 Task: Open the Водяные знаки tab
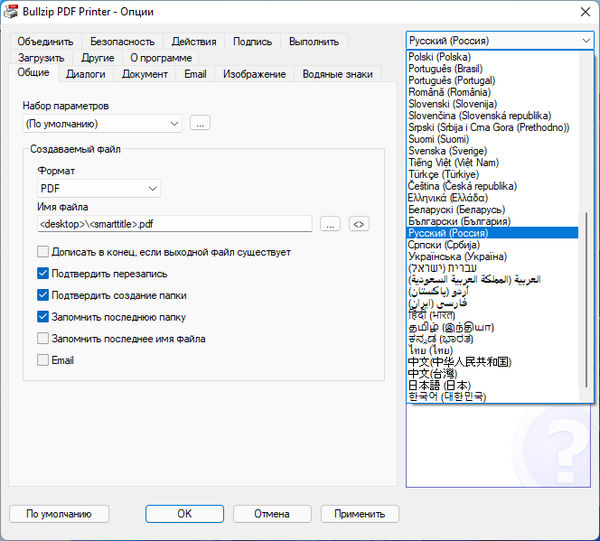click(338, 74)
